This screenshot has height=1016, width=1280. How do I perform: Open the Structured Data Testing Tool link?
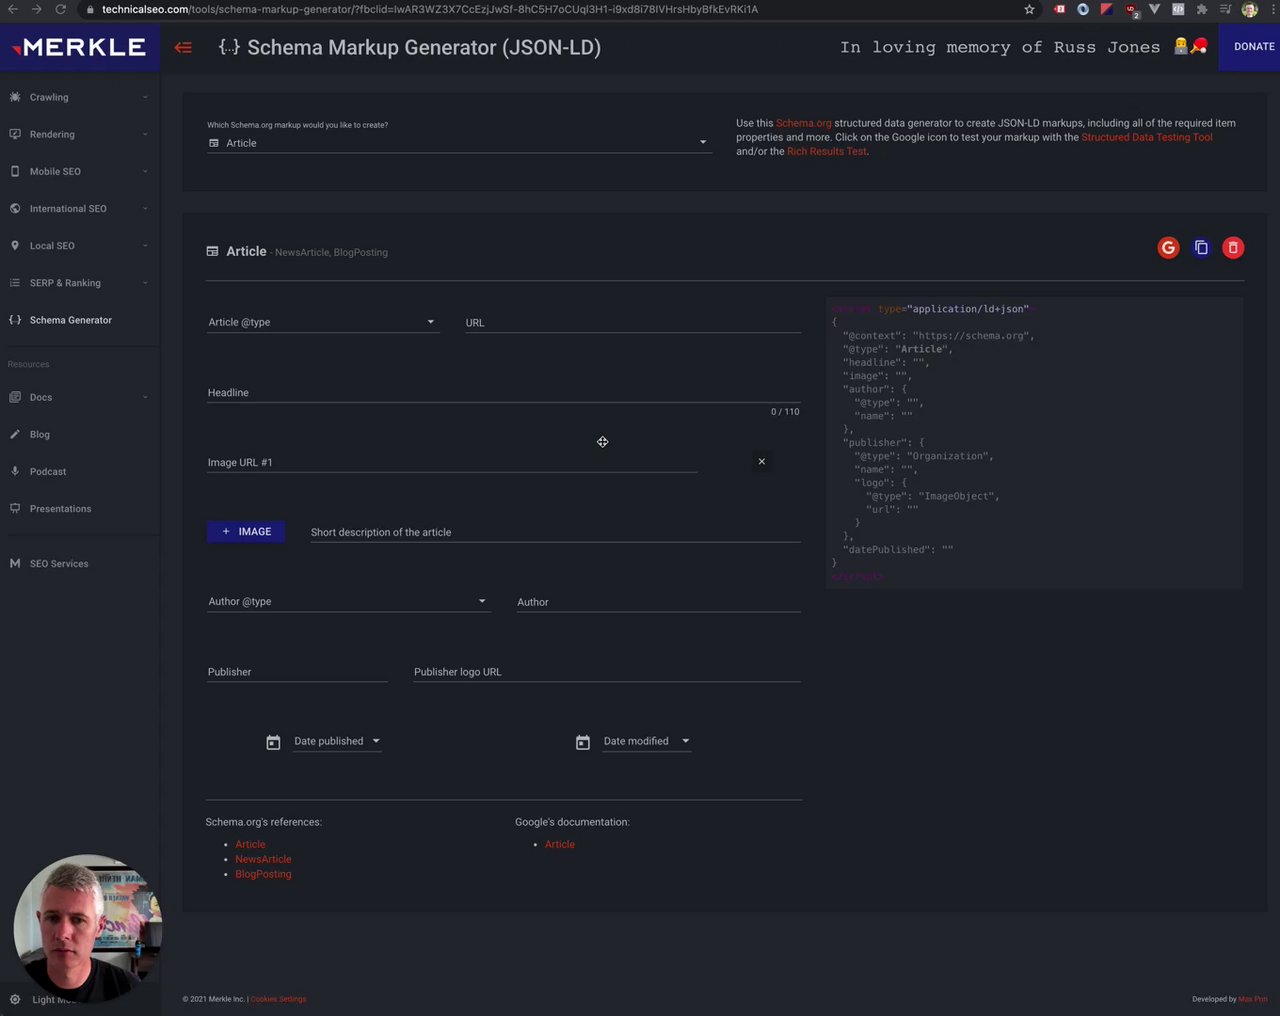point(1147,137)
